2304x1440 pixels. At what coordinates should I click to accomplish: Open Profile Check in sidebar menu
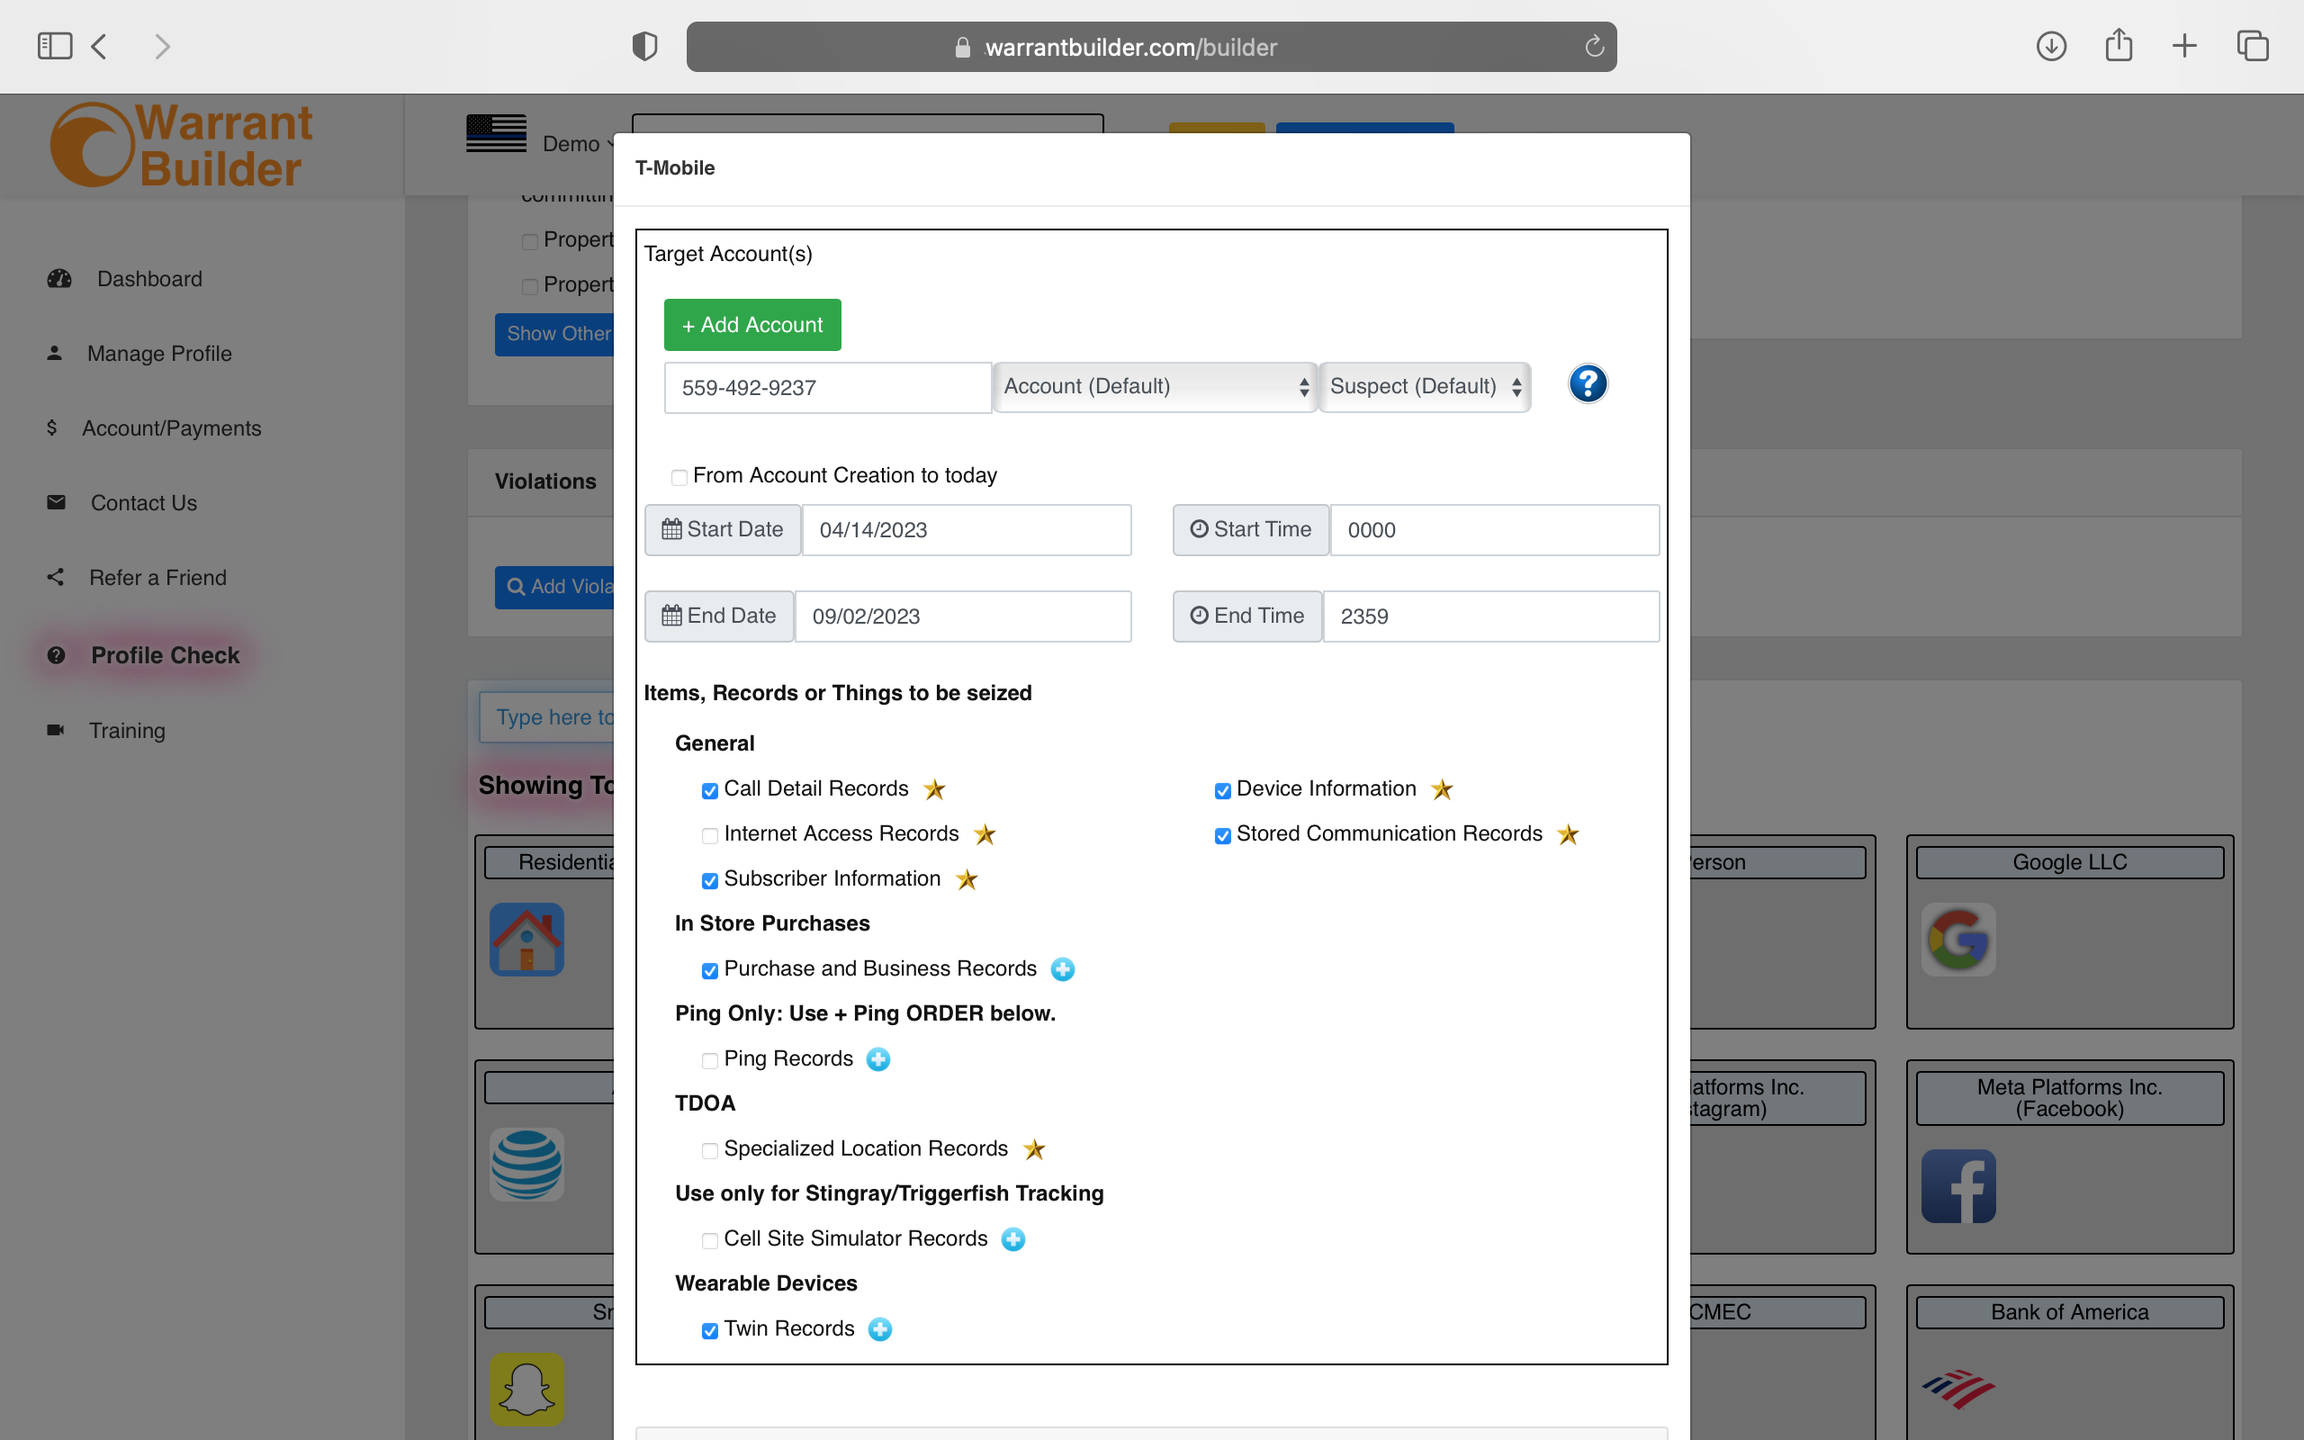point(165,655)
